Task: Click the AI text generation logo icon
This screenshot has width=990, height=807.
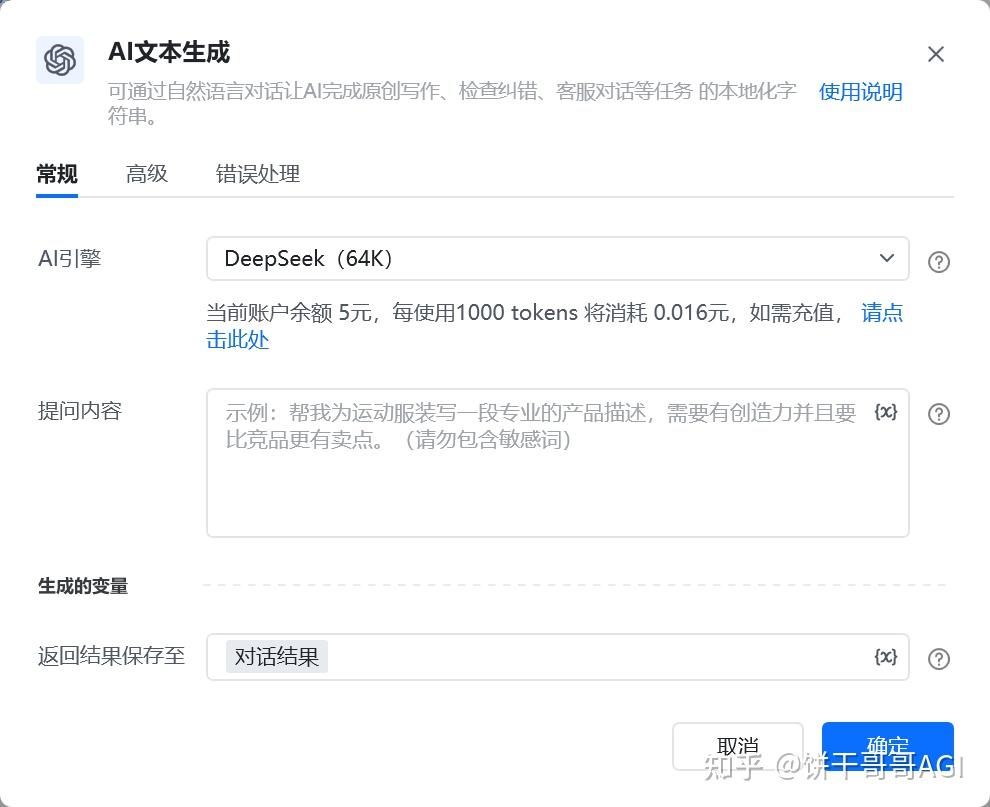Action: click(60, 60)
